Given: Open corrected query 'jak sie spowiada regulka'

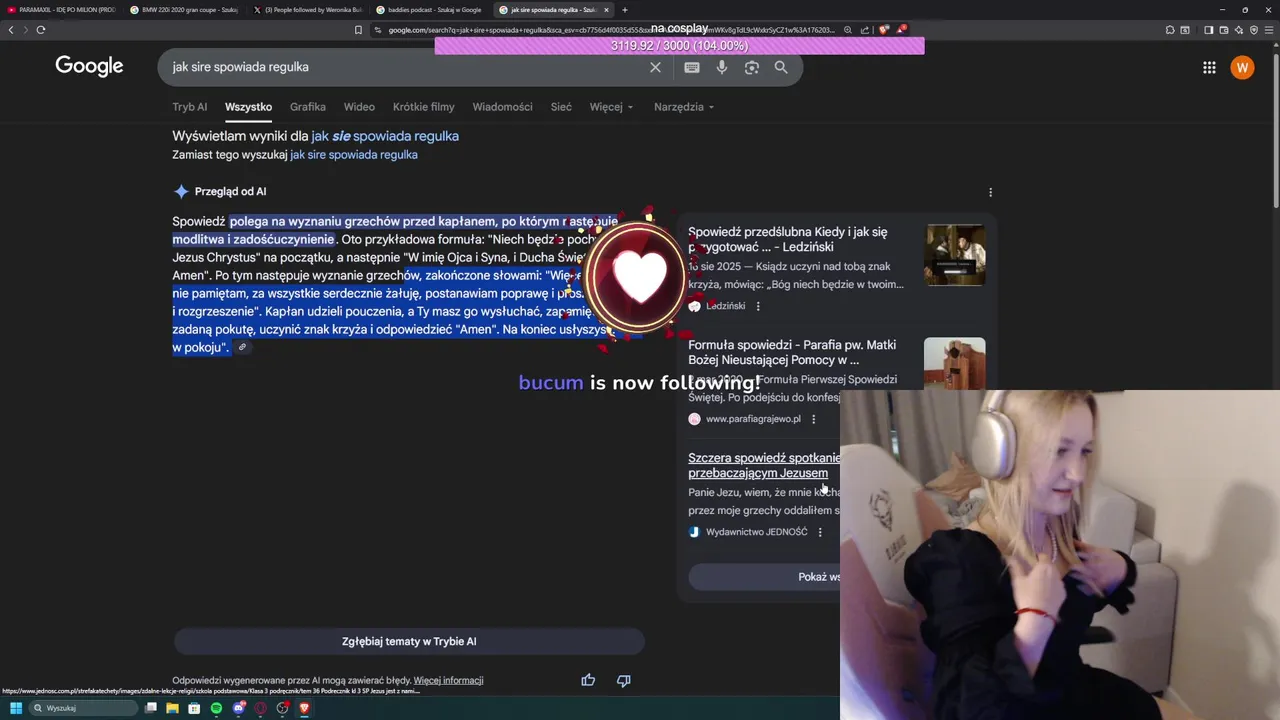Looking at the screenshot, I should tap(385, 136).
